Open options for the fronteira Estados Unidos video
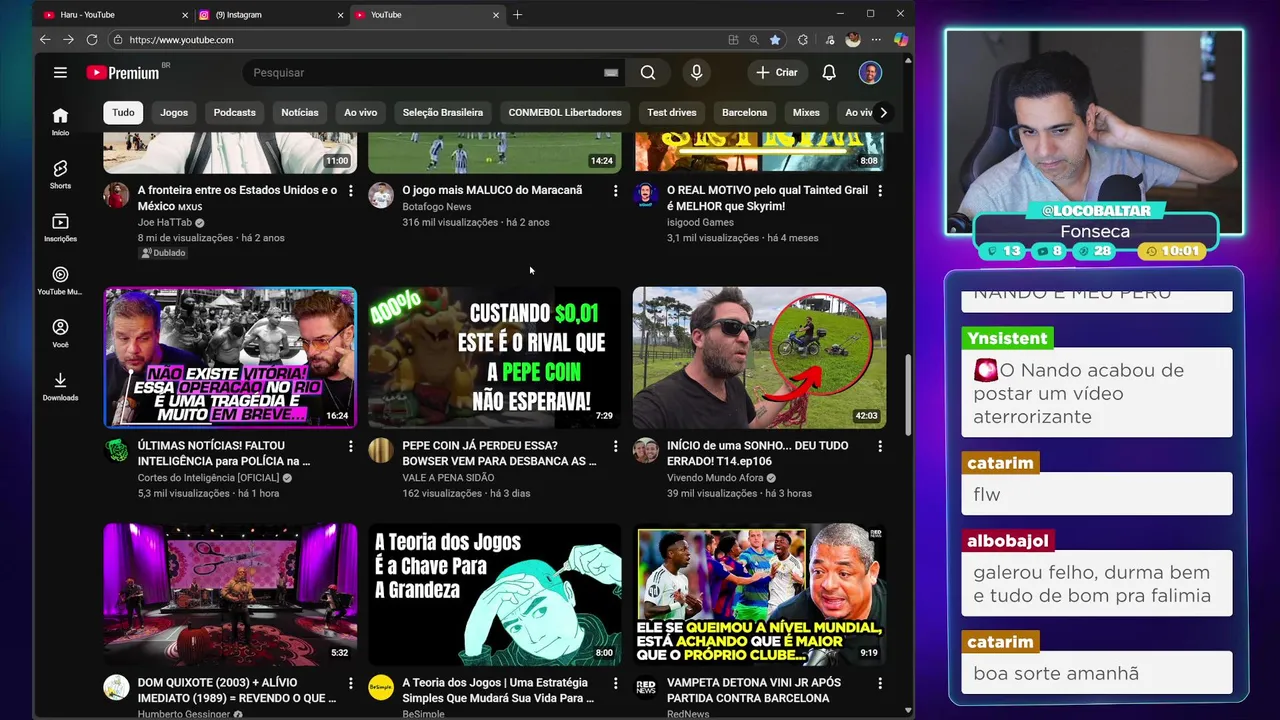The image size is (1280, 720). [350, 190]
